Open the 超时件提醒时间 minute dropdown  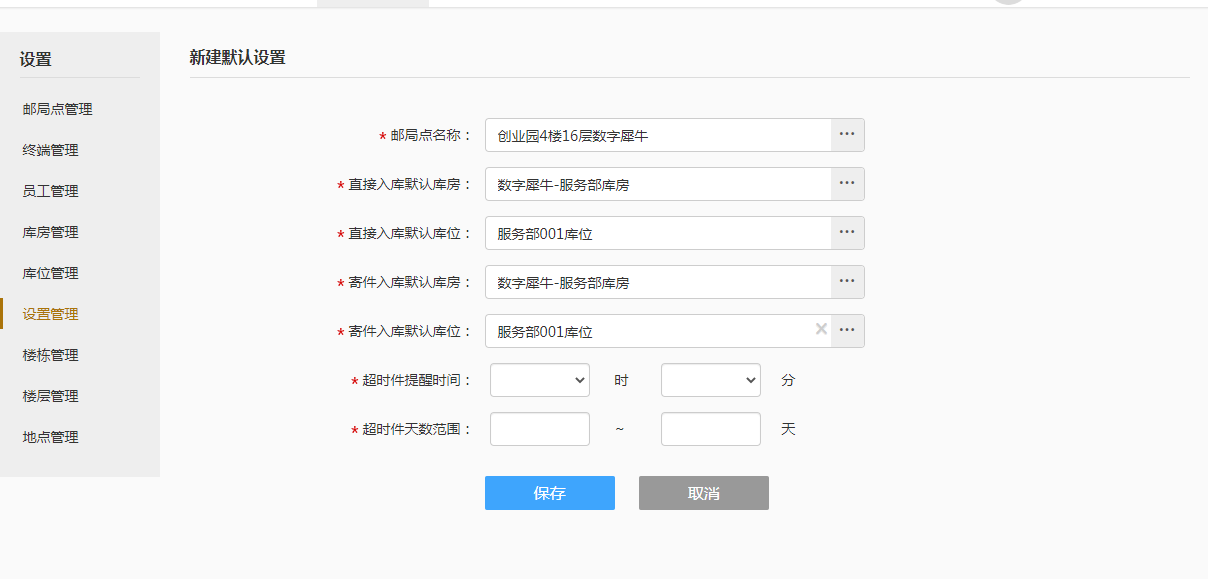click(x=711, y=380)
